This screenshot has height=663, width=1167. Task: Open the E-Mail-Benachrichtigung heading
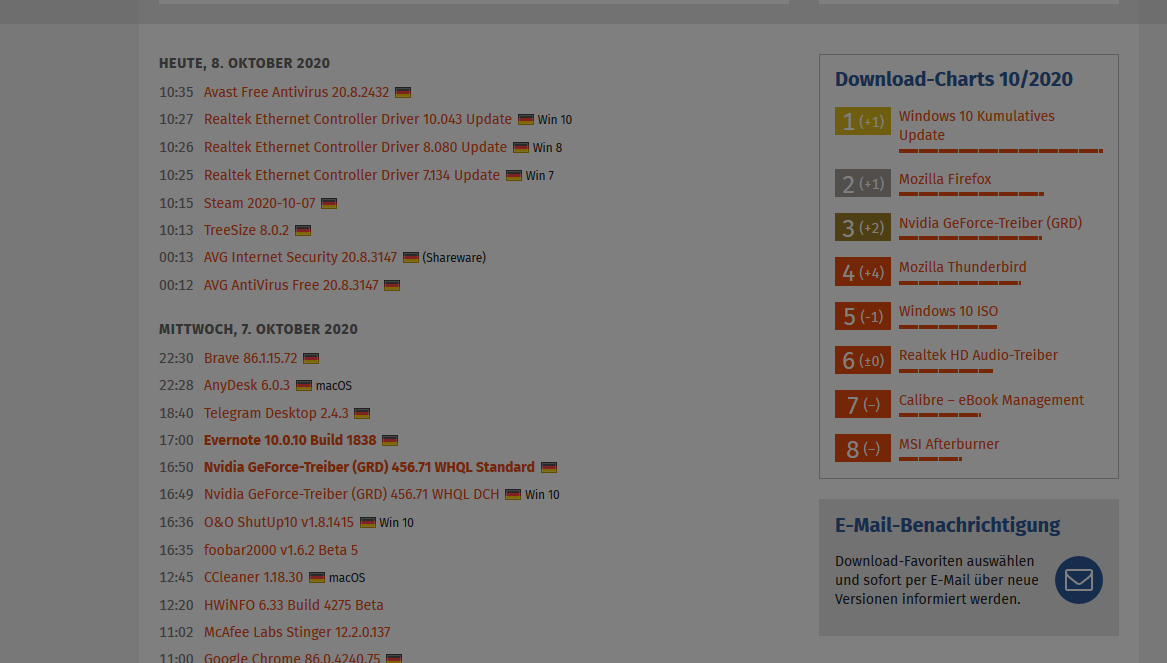[947, 525]
